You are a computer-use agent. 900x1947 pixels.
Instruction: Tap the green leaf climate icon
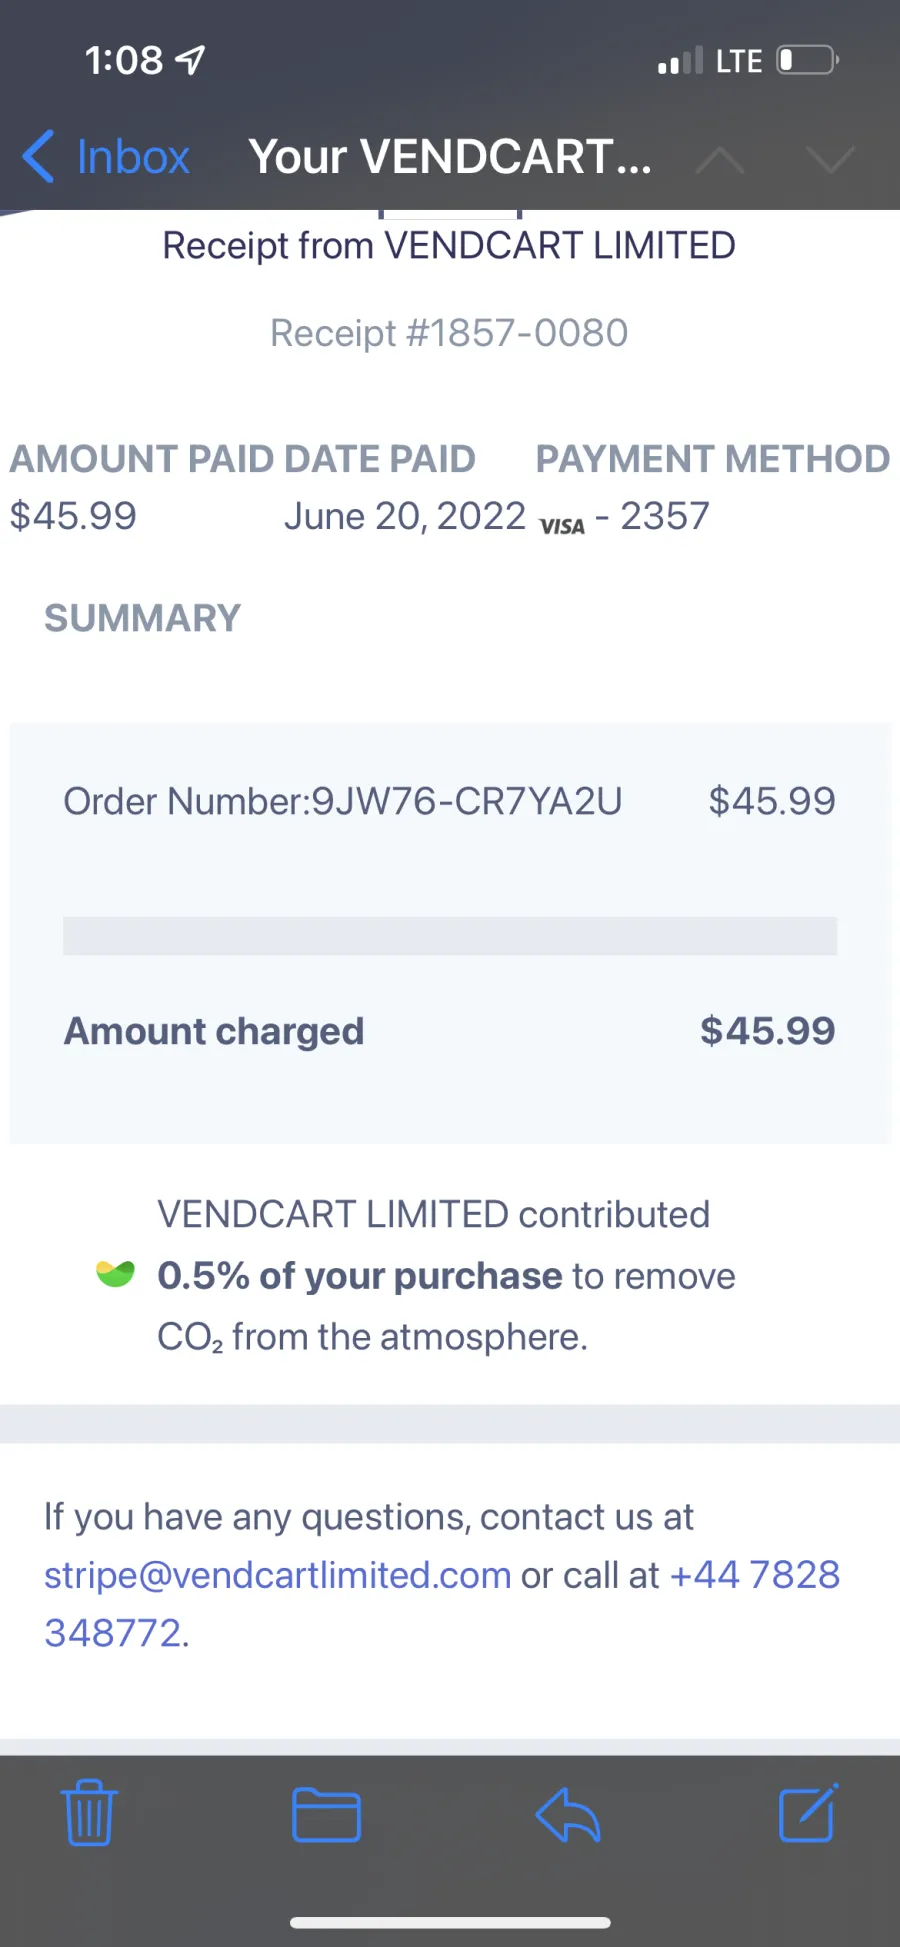115,1273
